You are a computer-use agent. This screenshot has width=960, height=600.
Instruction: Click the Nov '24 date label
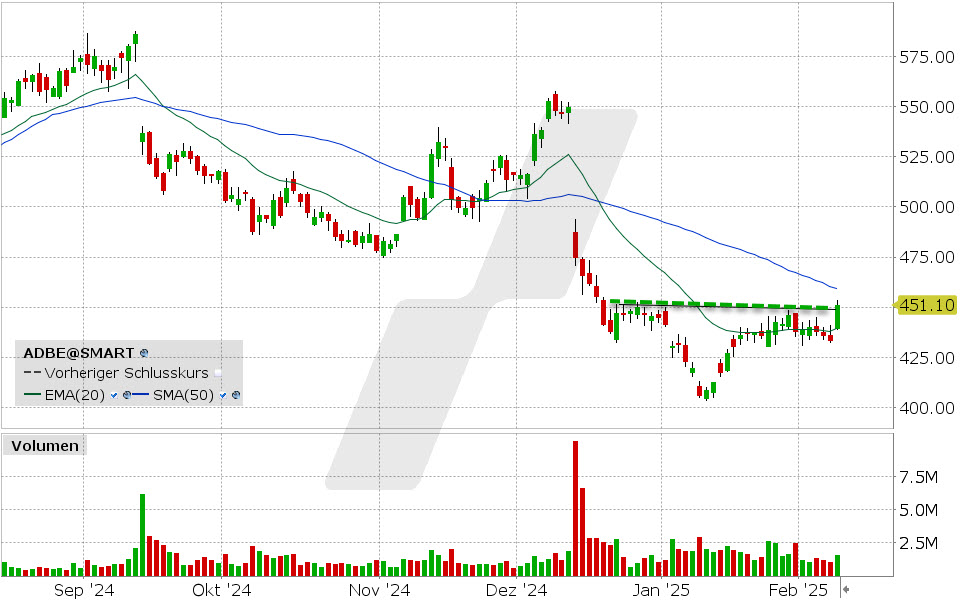point(380,590)
